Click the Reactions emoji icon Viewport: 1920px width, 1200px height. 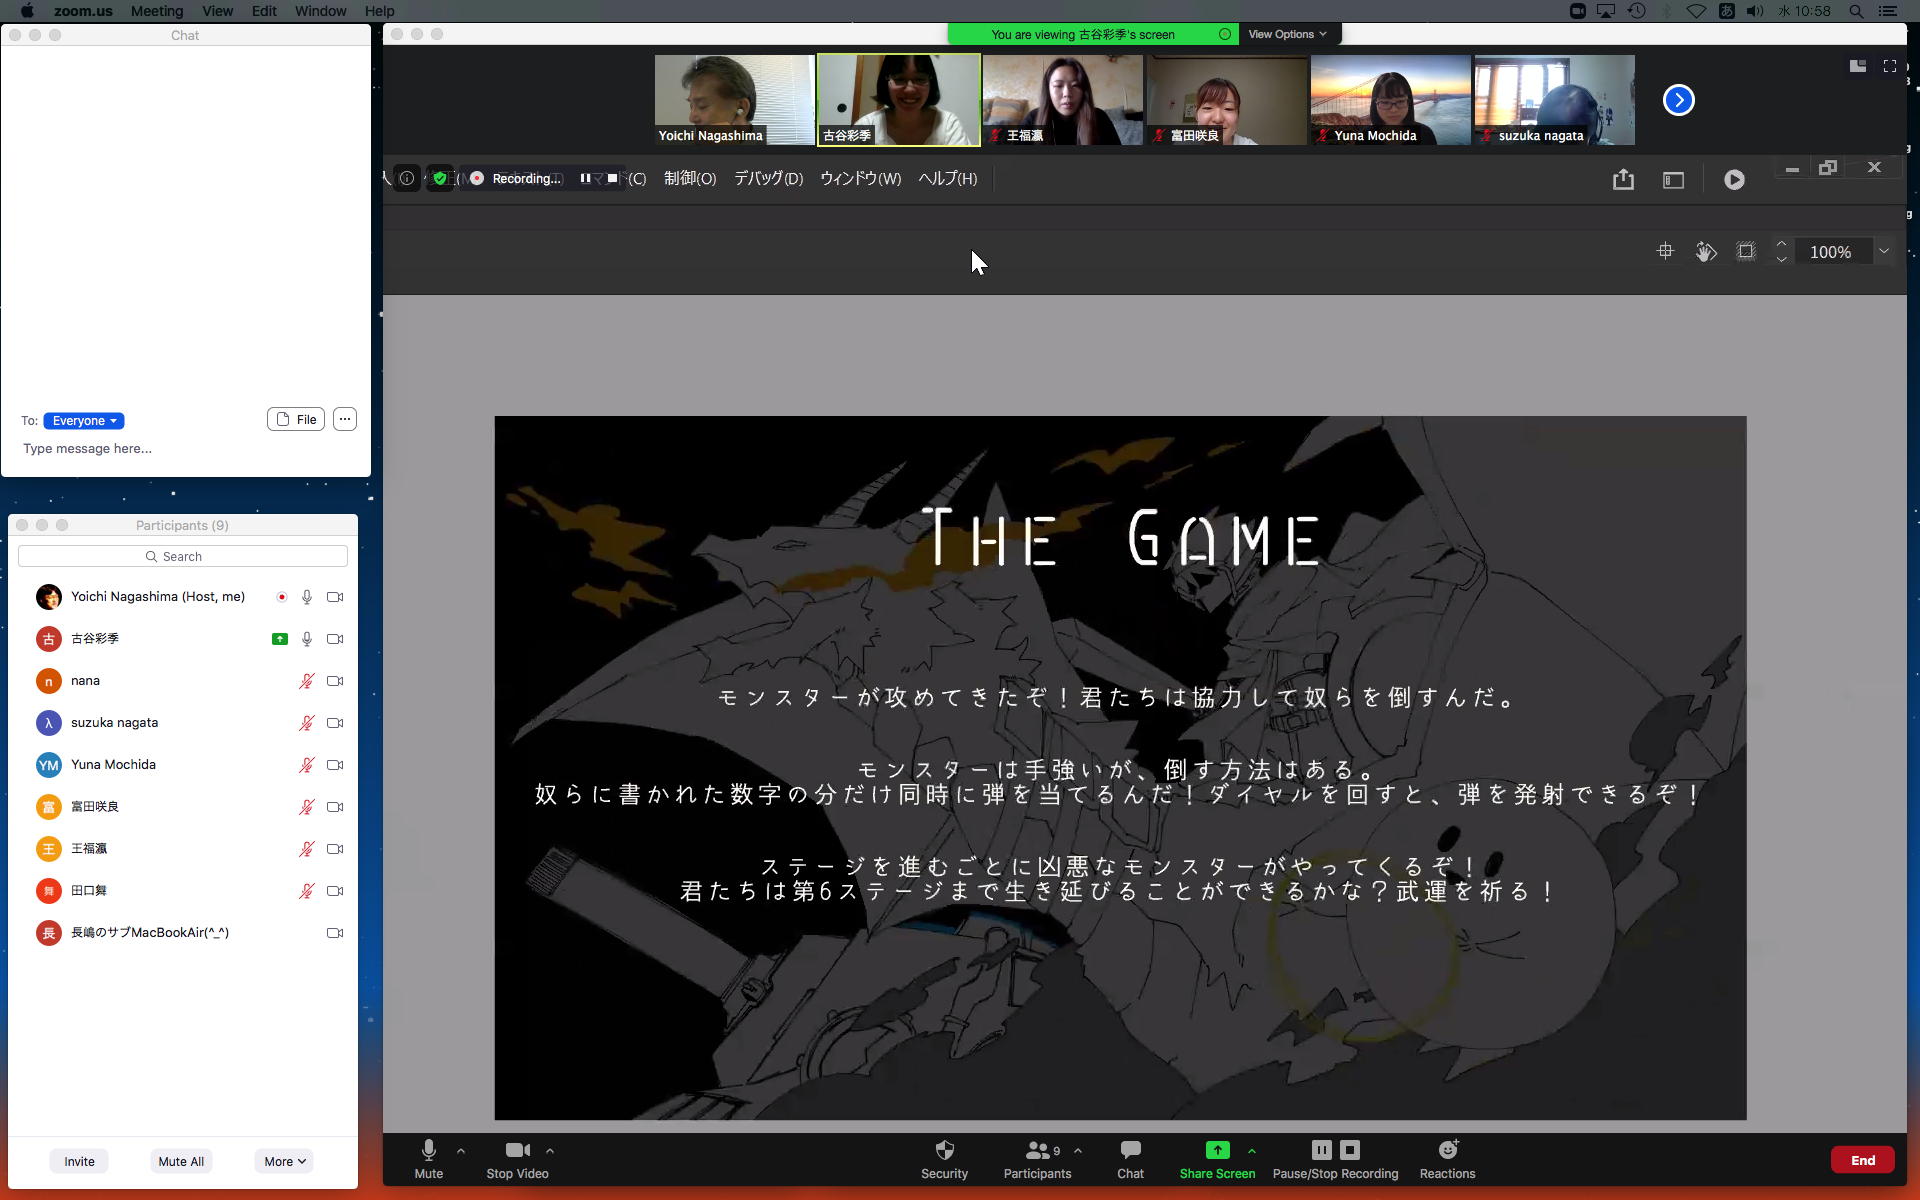coord(1447,1151)
